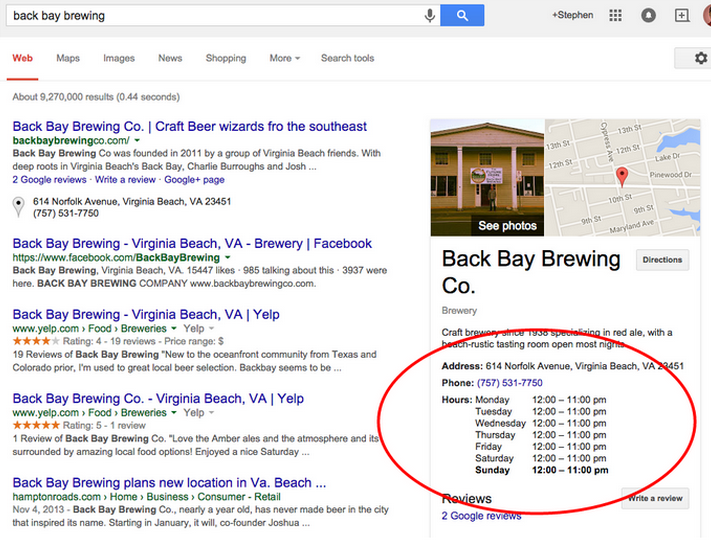Switch to the Images tab
This screenshot has width=711, height=545.
coord(119,58)
